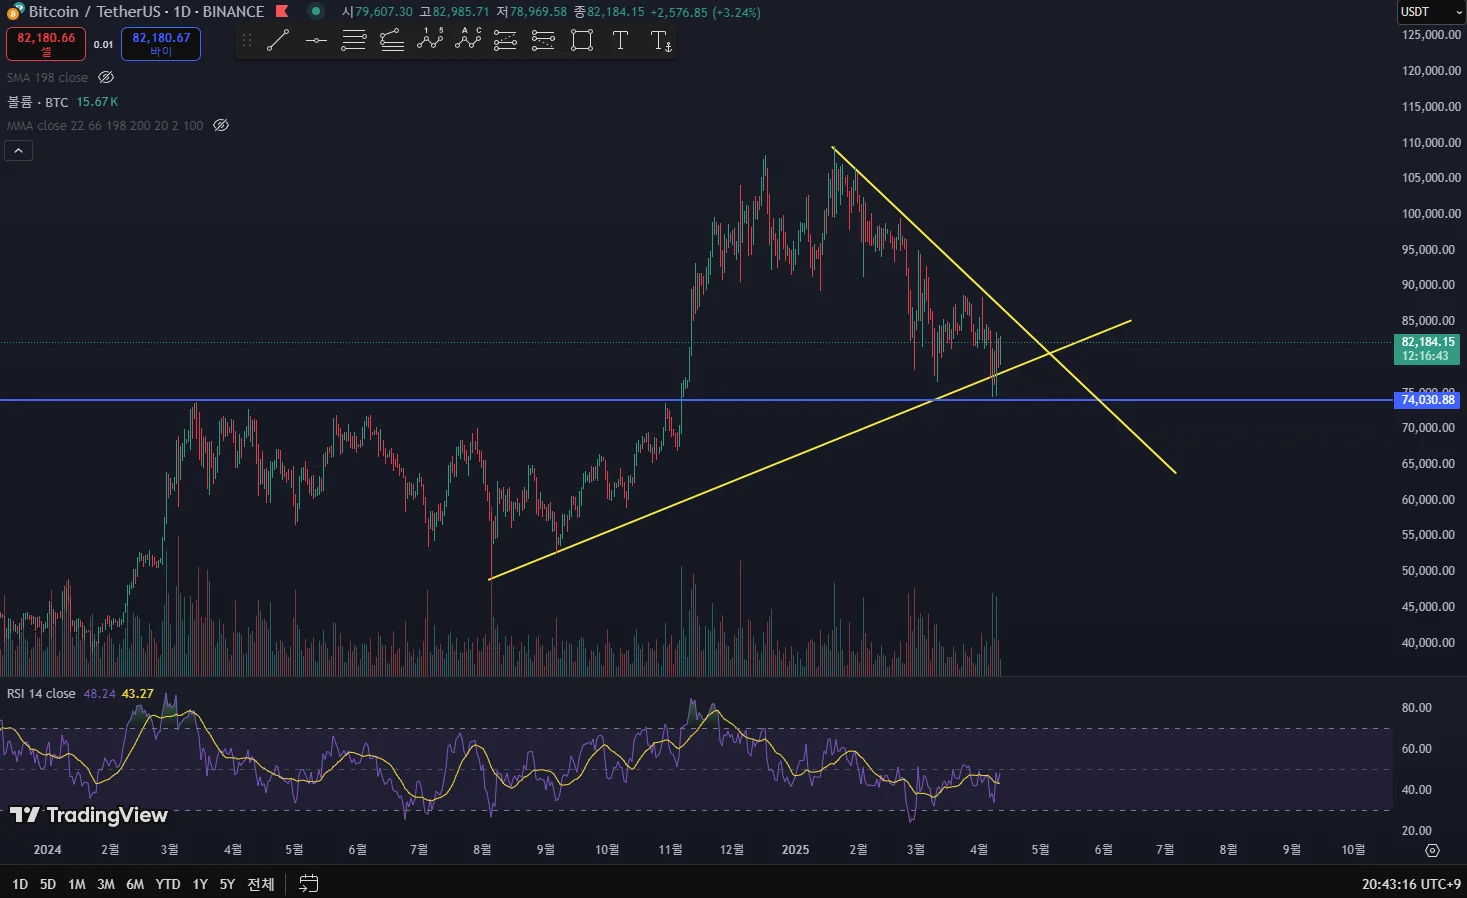Select the Rectangle drawing tool
This screenshot has width=1467, height=898.
tap(582, 41)
